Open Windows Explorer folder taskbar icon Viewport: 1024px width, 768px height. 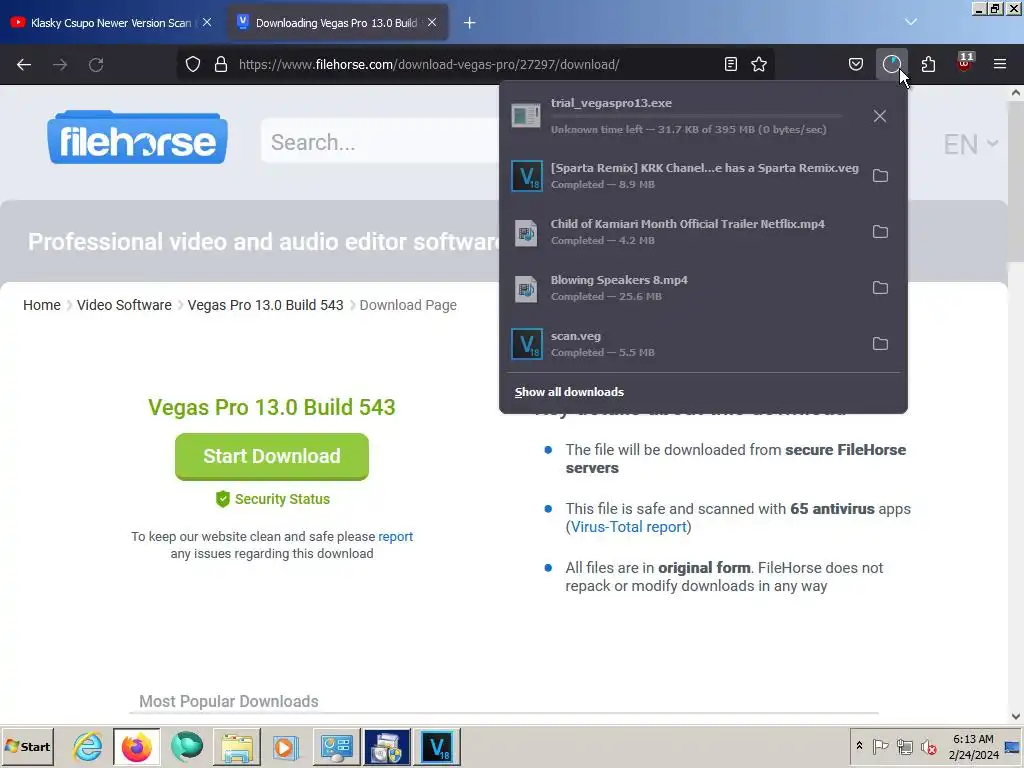237,747
